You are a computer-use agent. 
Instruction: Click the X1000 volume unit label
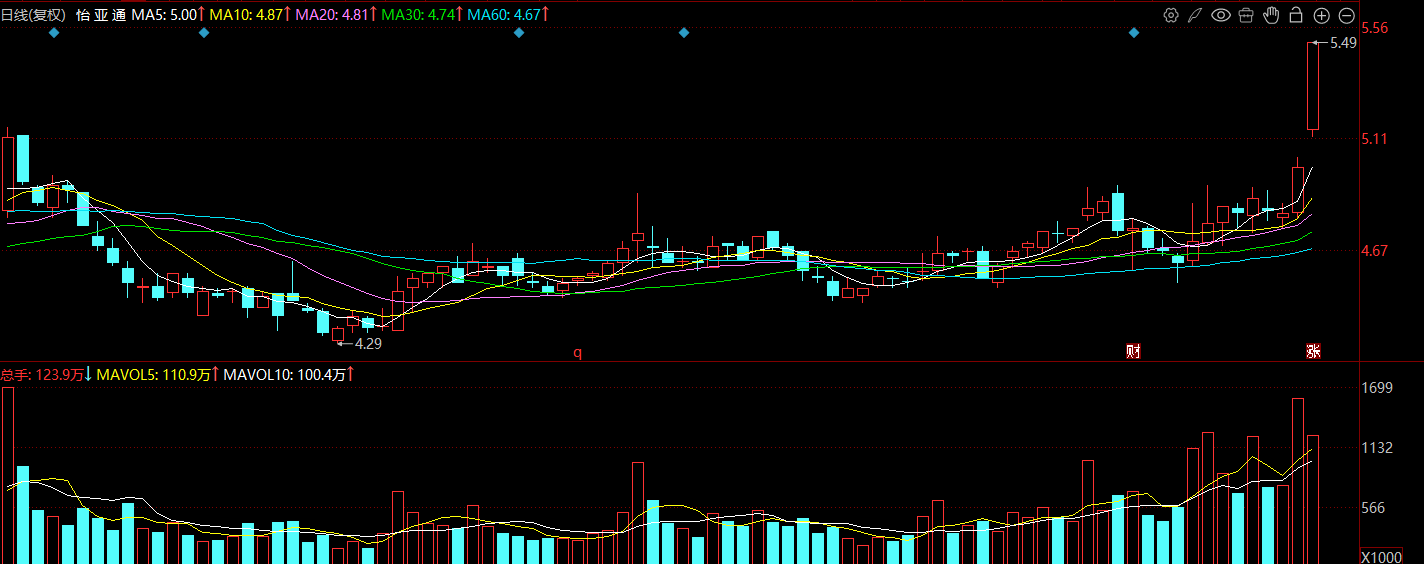(1383, 556)
